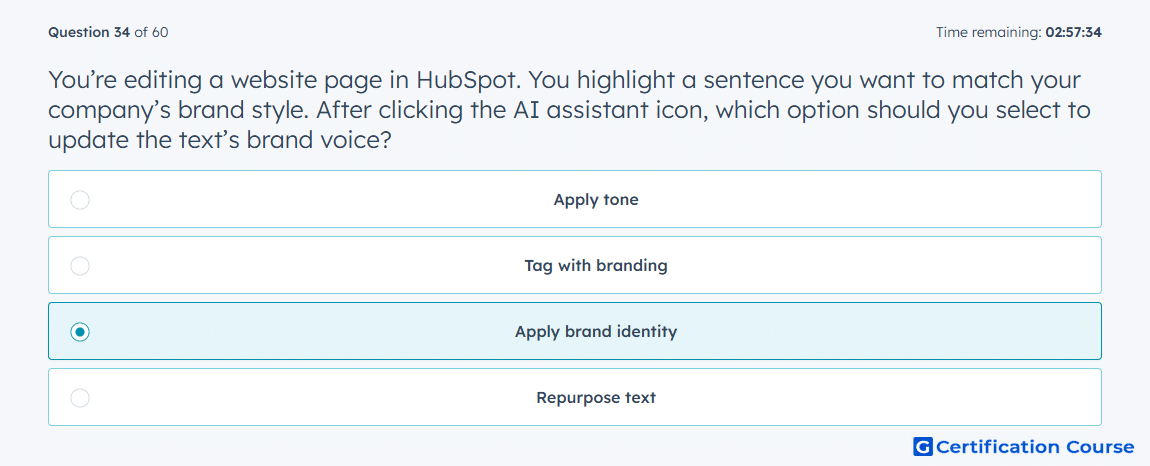The width and height of the screenshot is (1150, 466).
Task: Click the question line ending brand voice?
Action: pos(218,139)
